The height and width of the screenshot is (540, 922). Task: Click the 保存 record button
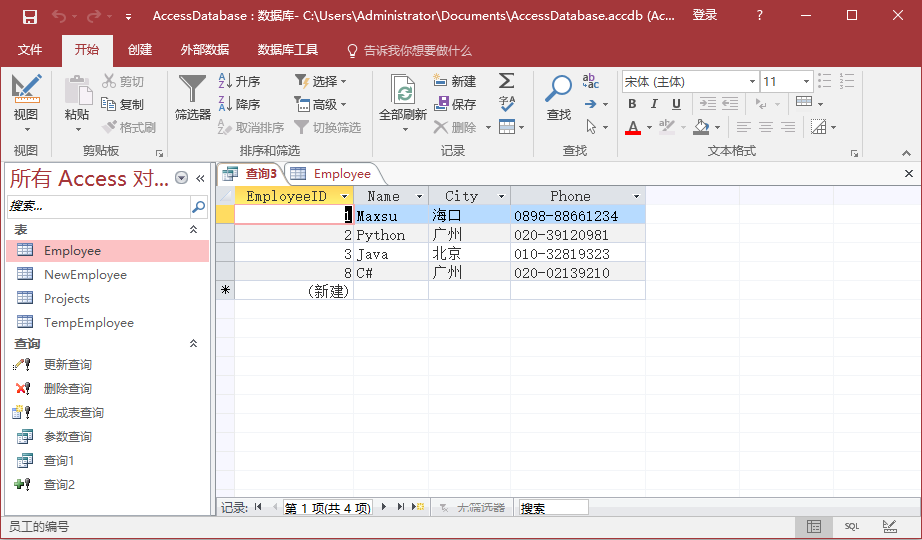[x=455, y=104]
